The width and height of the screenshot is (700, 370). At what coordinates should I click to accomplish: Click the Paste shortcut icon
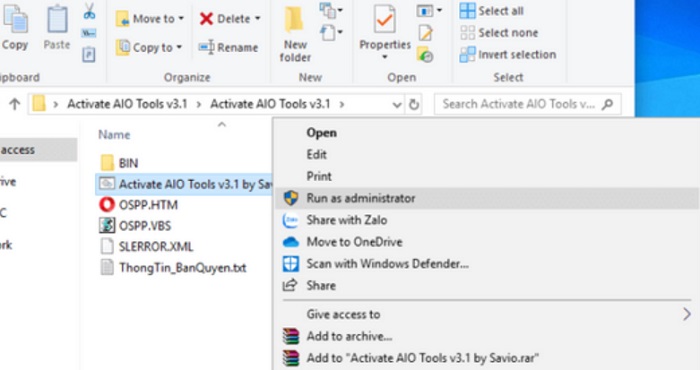coord(89,54)
